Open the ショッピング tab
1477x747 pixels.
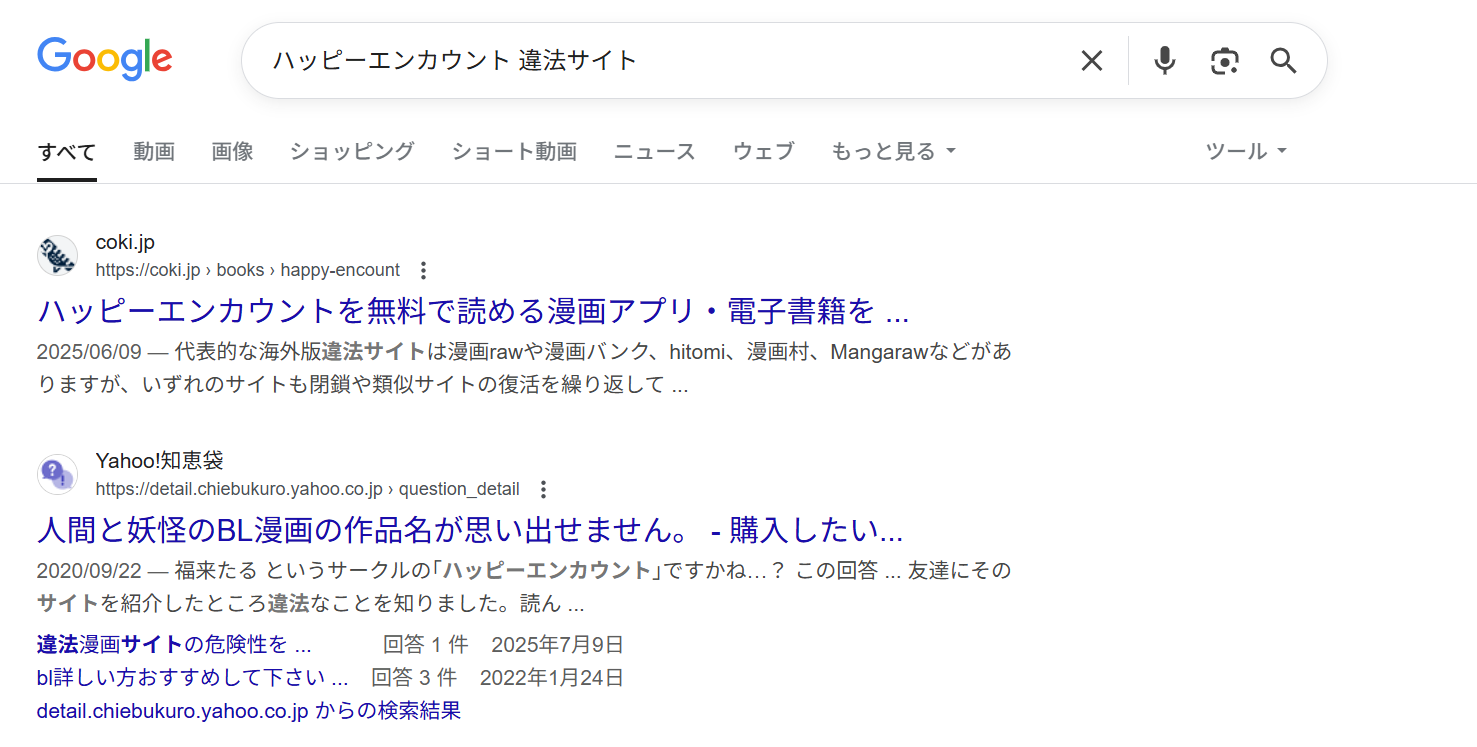[352, 152]
